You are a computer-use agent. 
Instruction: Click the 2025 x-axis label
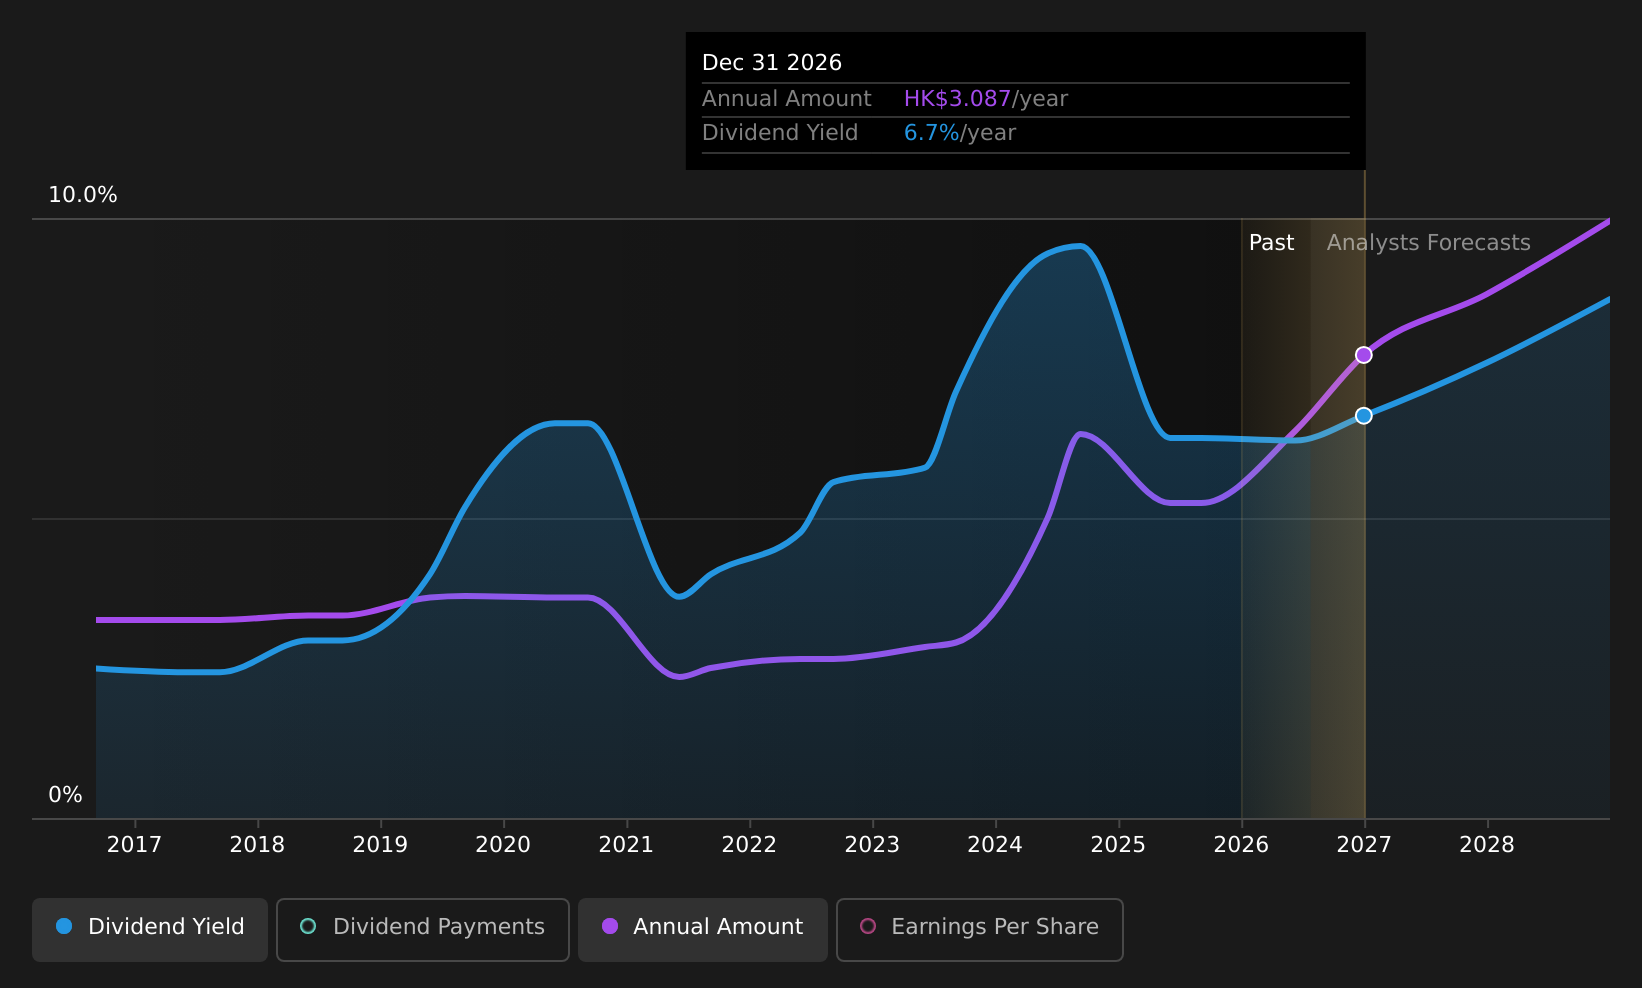[1118, 845]
